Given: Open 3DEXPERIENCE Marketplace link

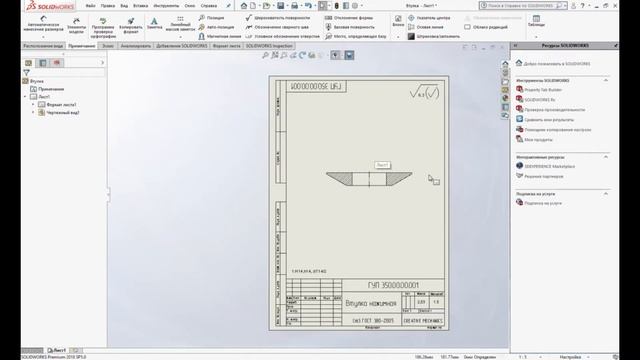Looking at the screenshot, I should (545, 166).
